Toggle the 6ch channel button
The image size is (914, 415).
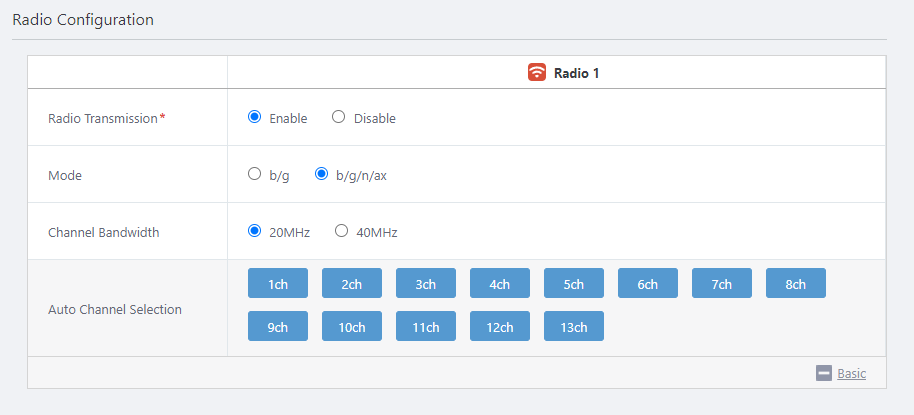[x=648, y=284]
